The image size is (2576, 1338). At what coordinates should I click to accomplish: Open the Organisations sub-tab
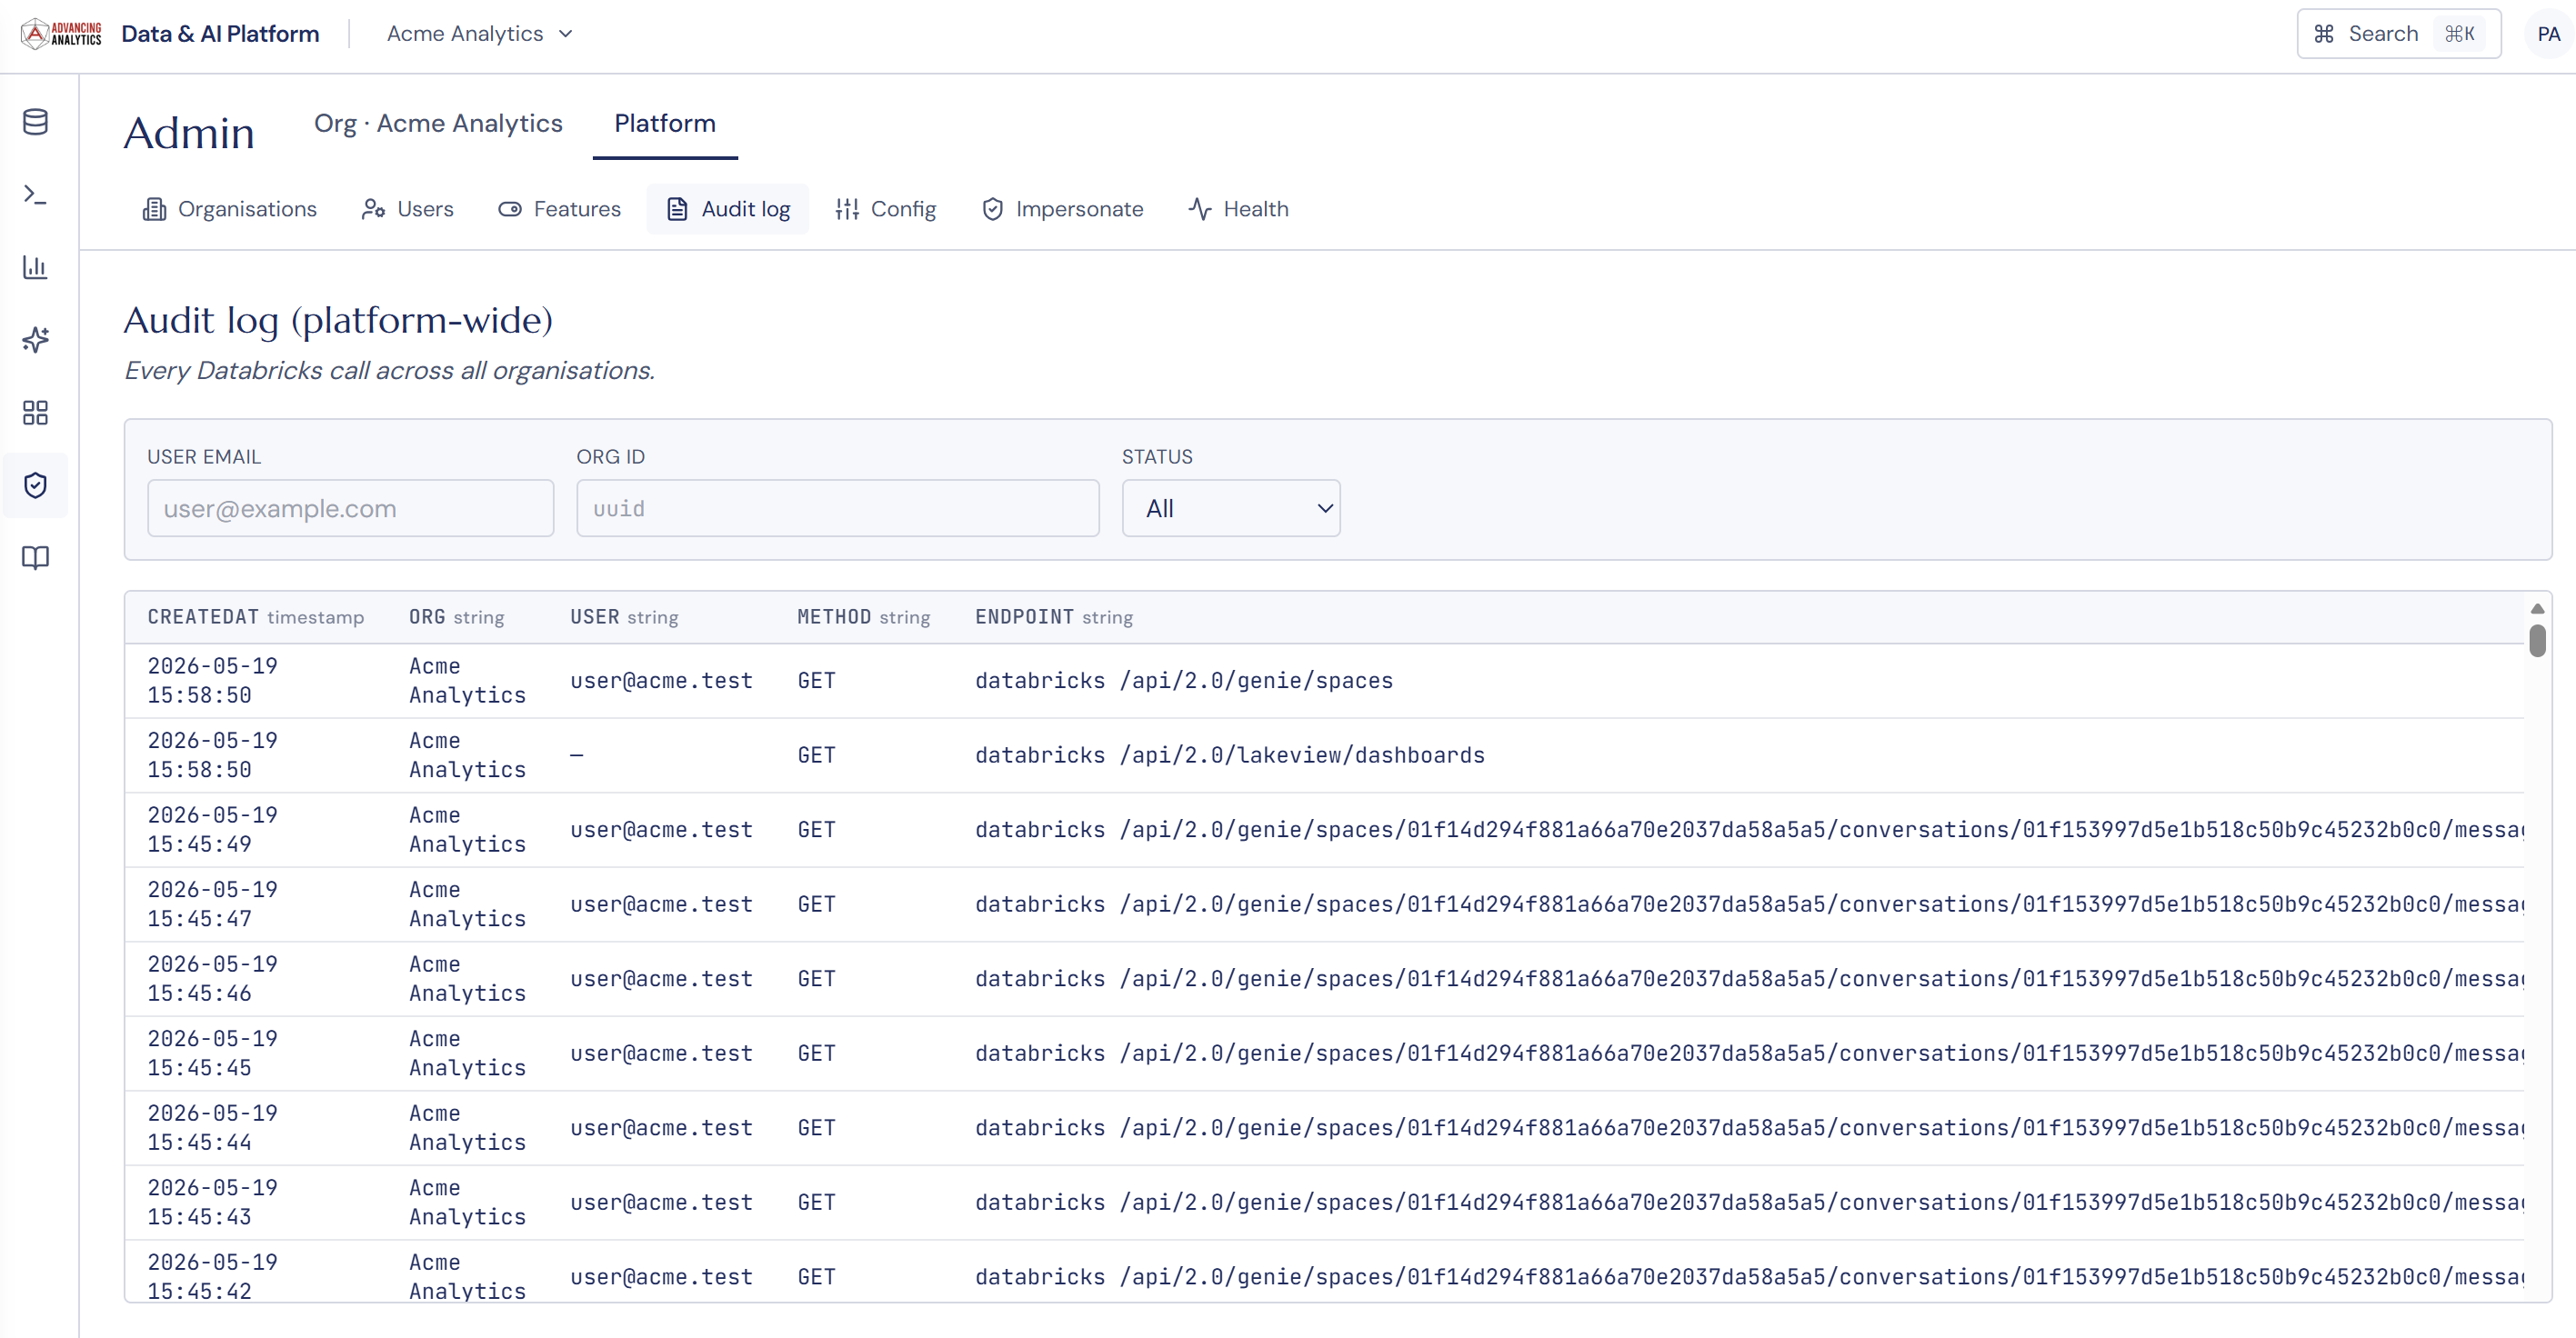[x=229, y=209]
